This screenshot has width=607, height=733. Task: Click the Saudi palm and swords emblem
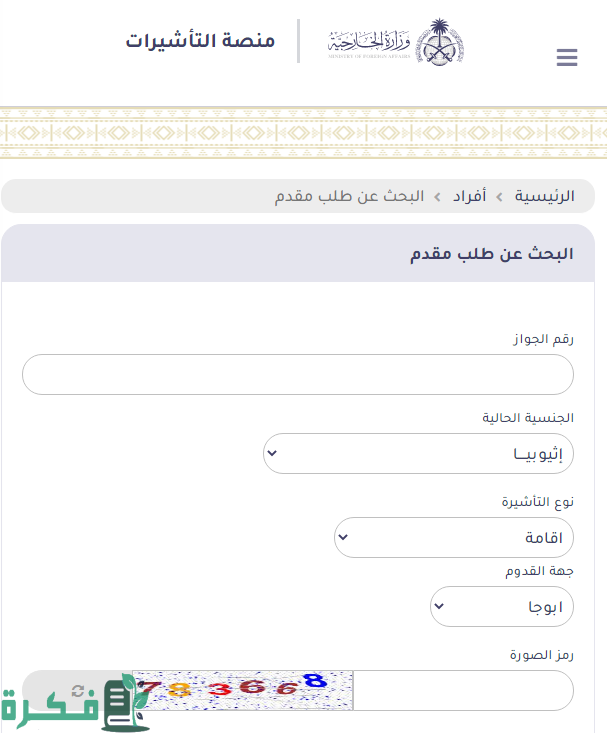click(440, 42)
